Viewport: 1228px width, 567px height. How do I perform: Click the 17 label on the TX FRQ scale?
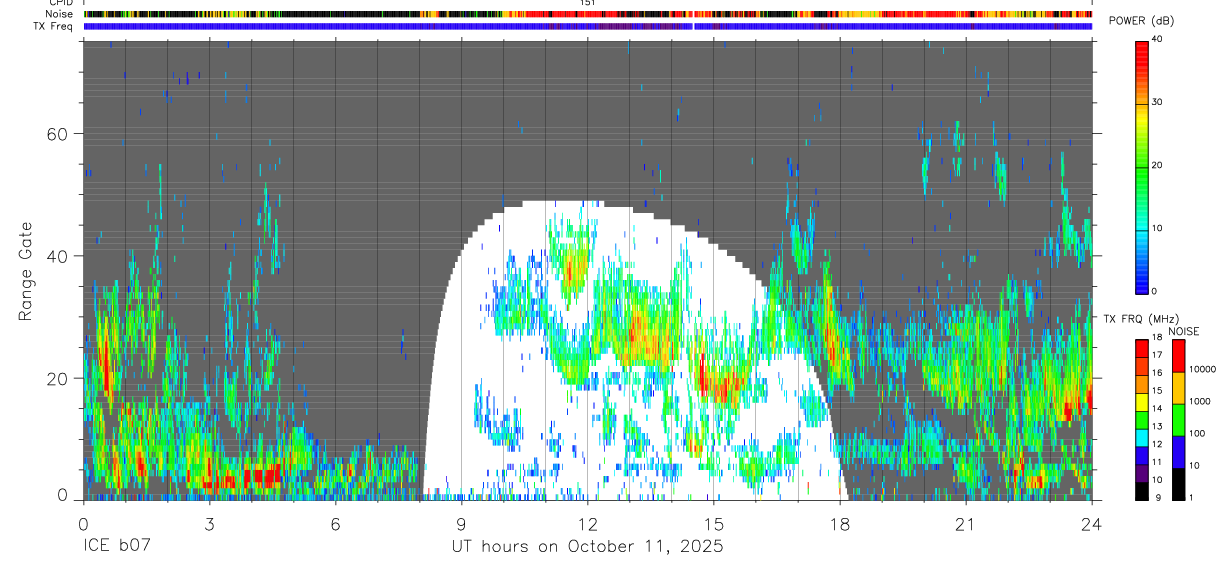tap(1156, 355)
